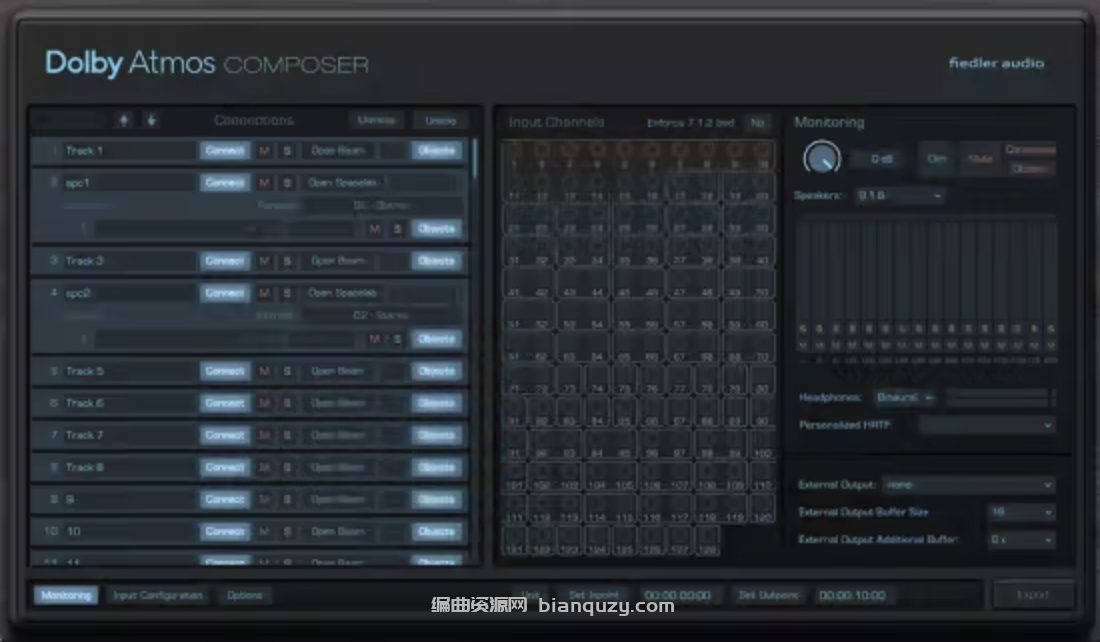Click the Track 5 name field
Viewport: 1100px width, 642px height.
128,371
